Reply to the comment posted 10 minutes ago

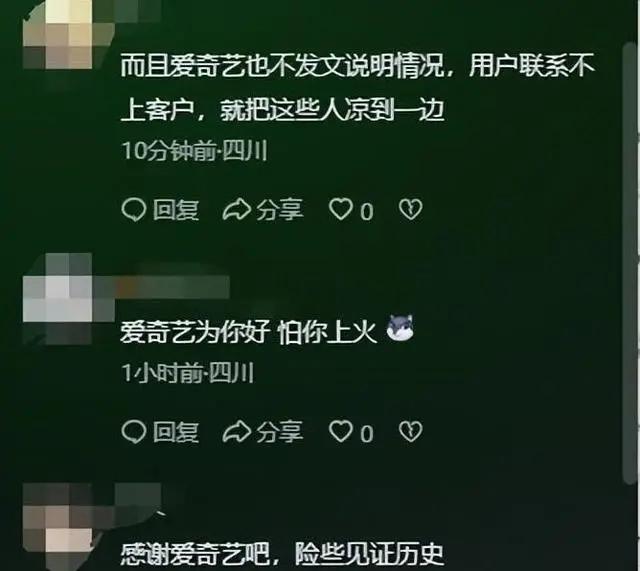160,210
